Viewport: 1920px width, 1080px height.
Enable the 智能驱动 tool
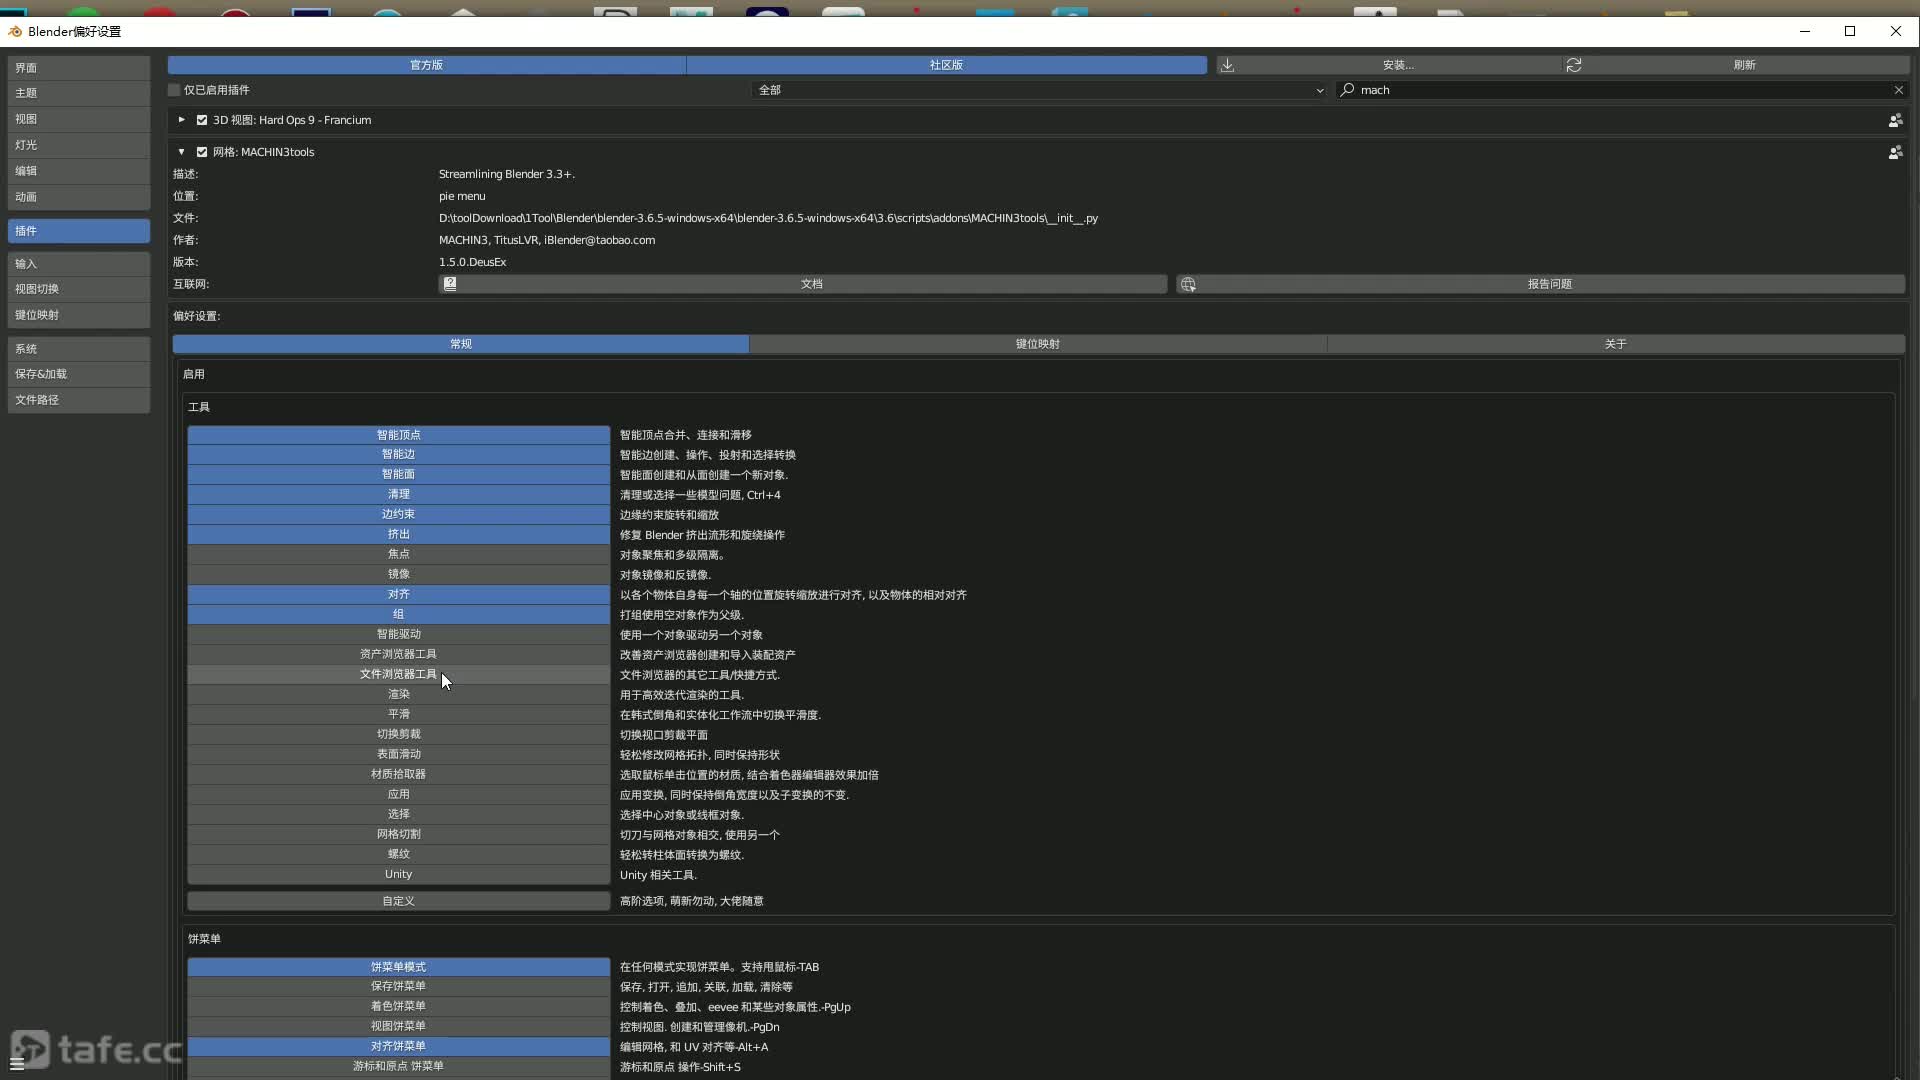(x=398, y=634)
